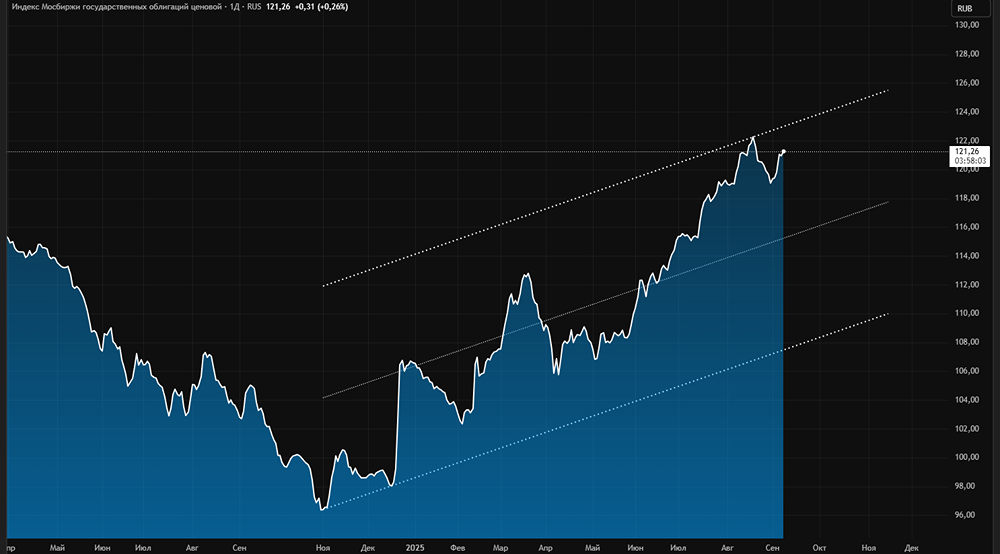
Task: Click the 122,00 price axis label
Action: 967,140
